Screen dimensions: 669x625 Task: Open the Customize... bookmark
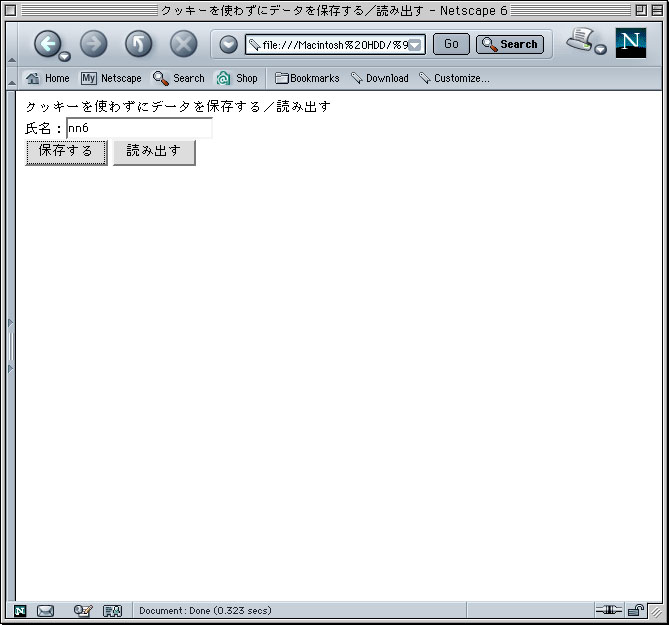pyautogui.click(x=454, y=78)
